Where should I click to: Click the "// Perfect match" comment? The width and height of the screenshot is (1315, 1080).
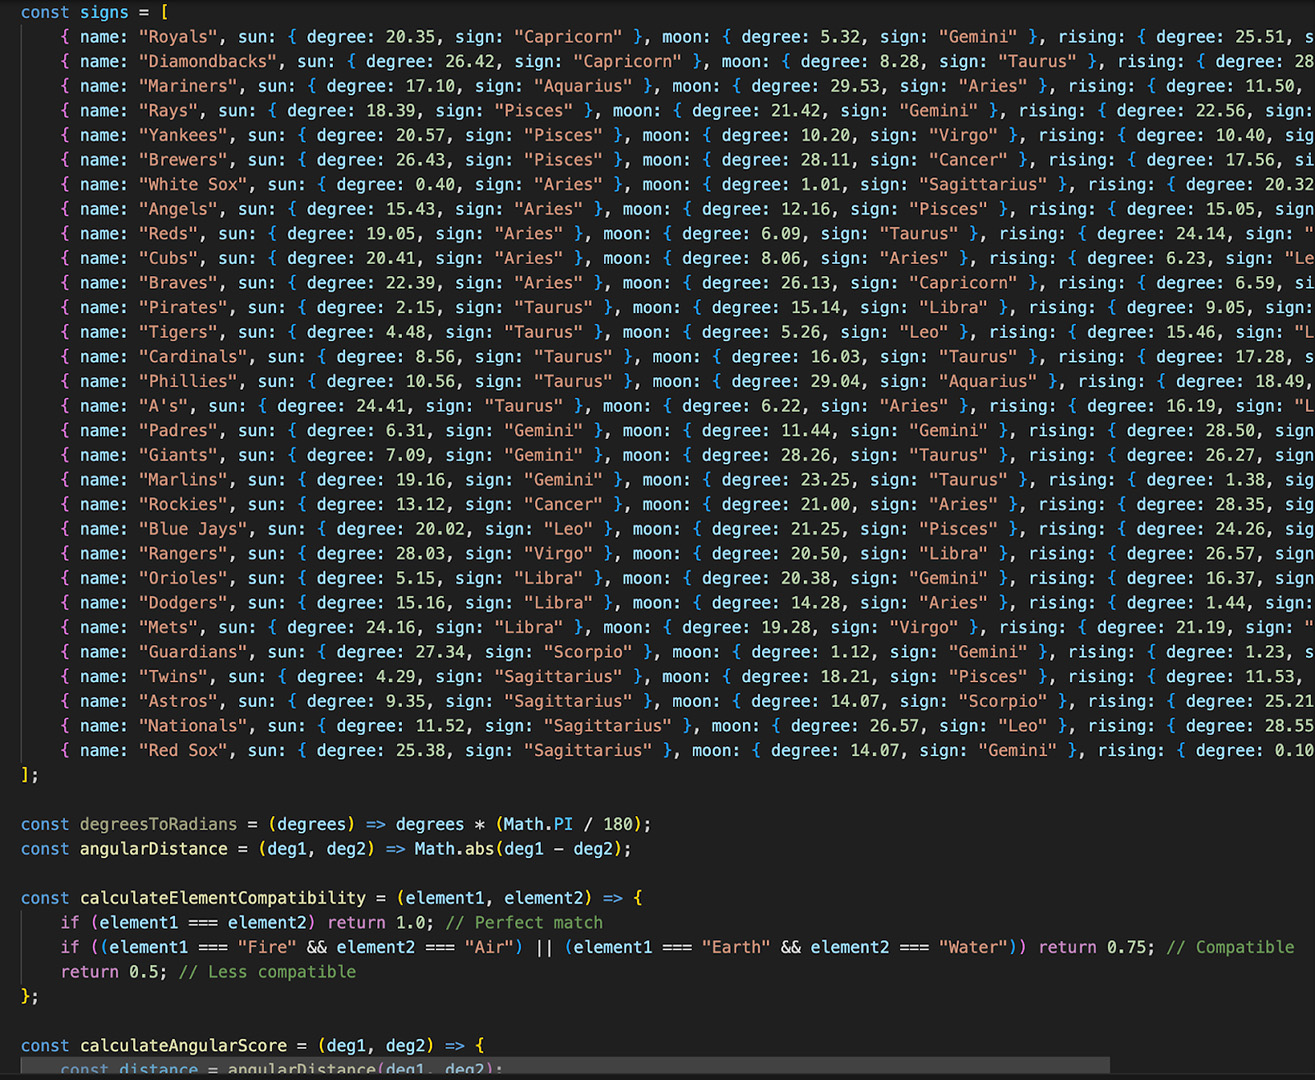point(524,923)
